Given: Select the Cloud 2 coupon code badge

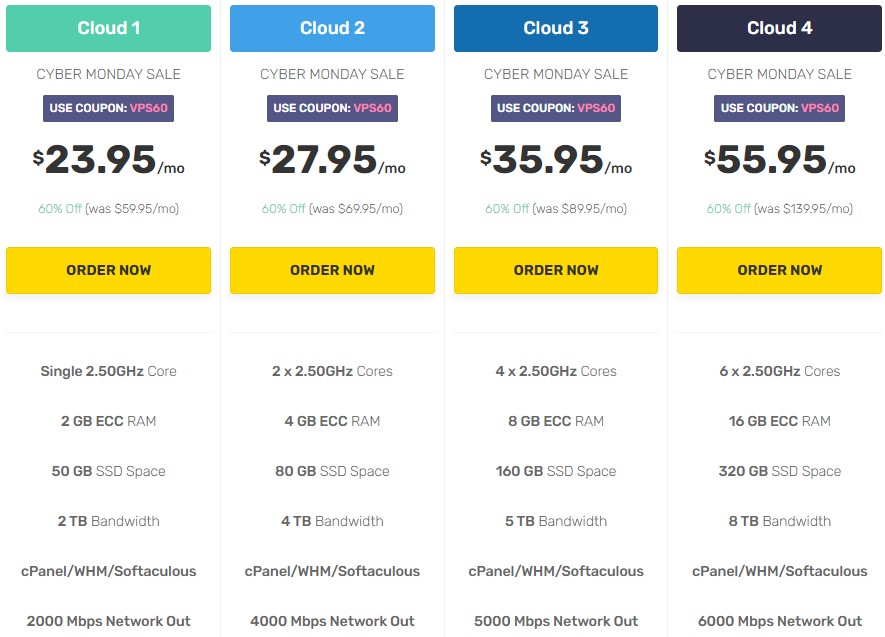Looking at the screenshot, I should click(332, 108).
